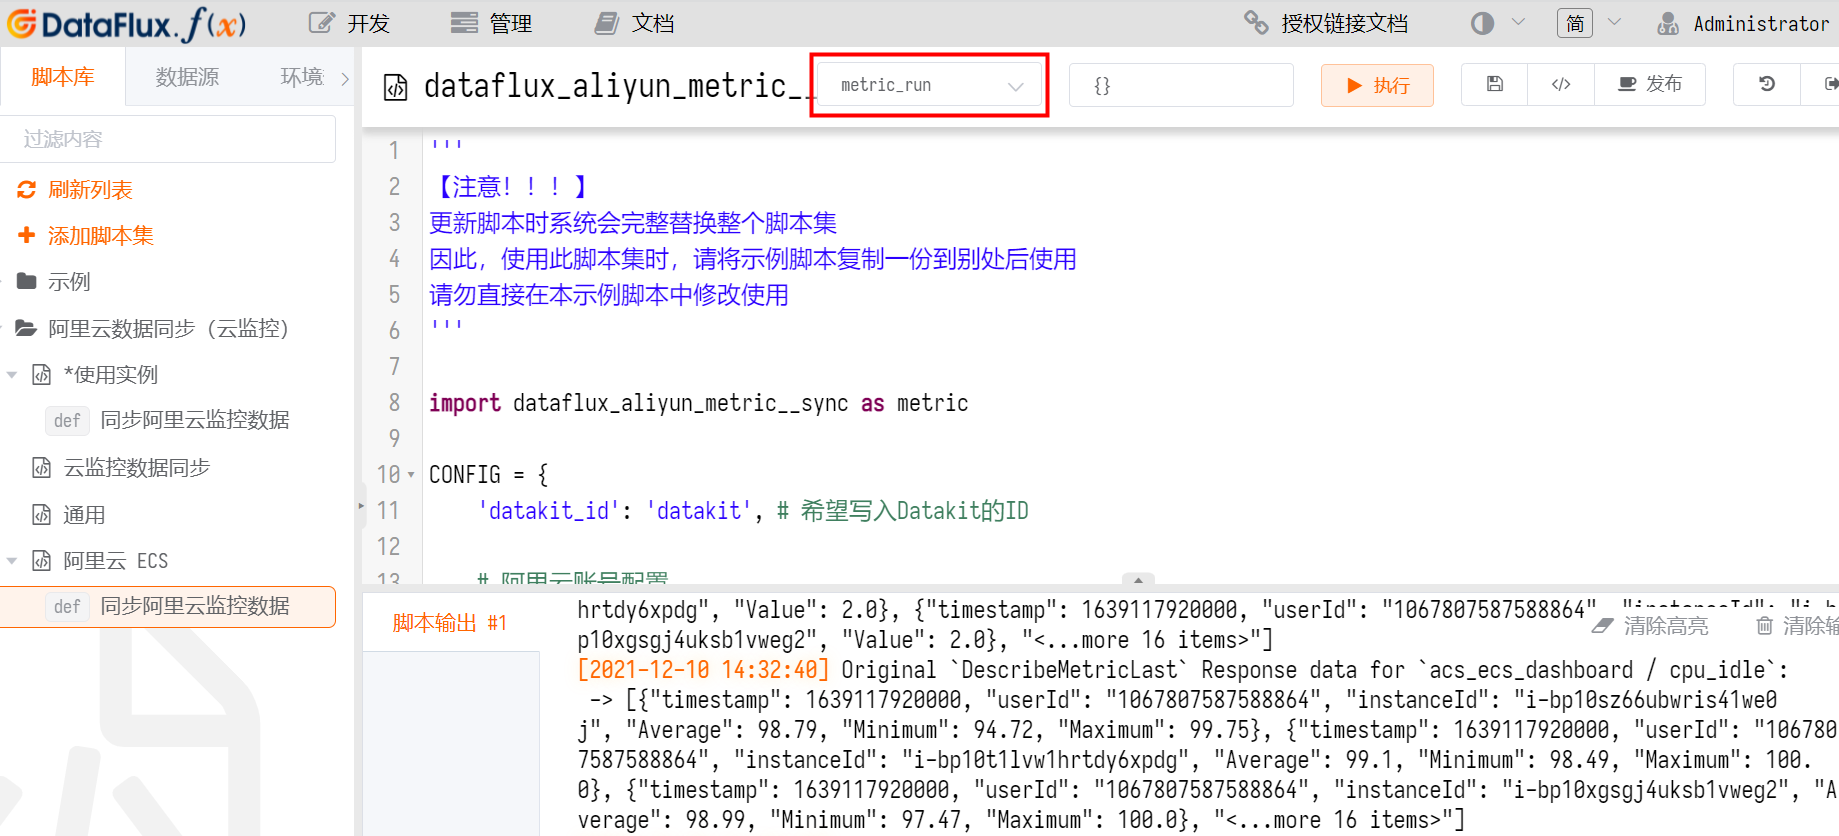The image size is (1839, 836).
Task: Select the 云监控数据同步 script
Action: 136,468
